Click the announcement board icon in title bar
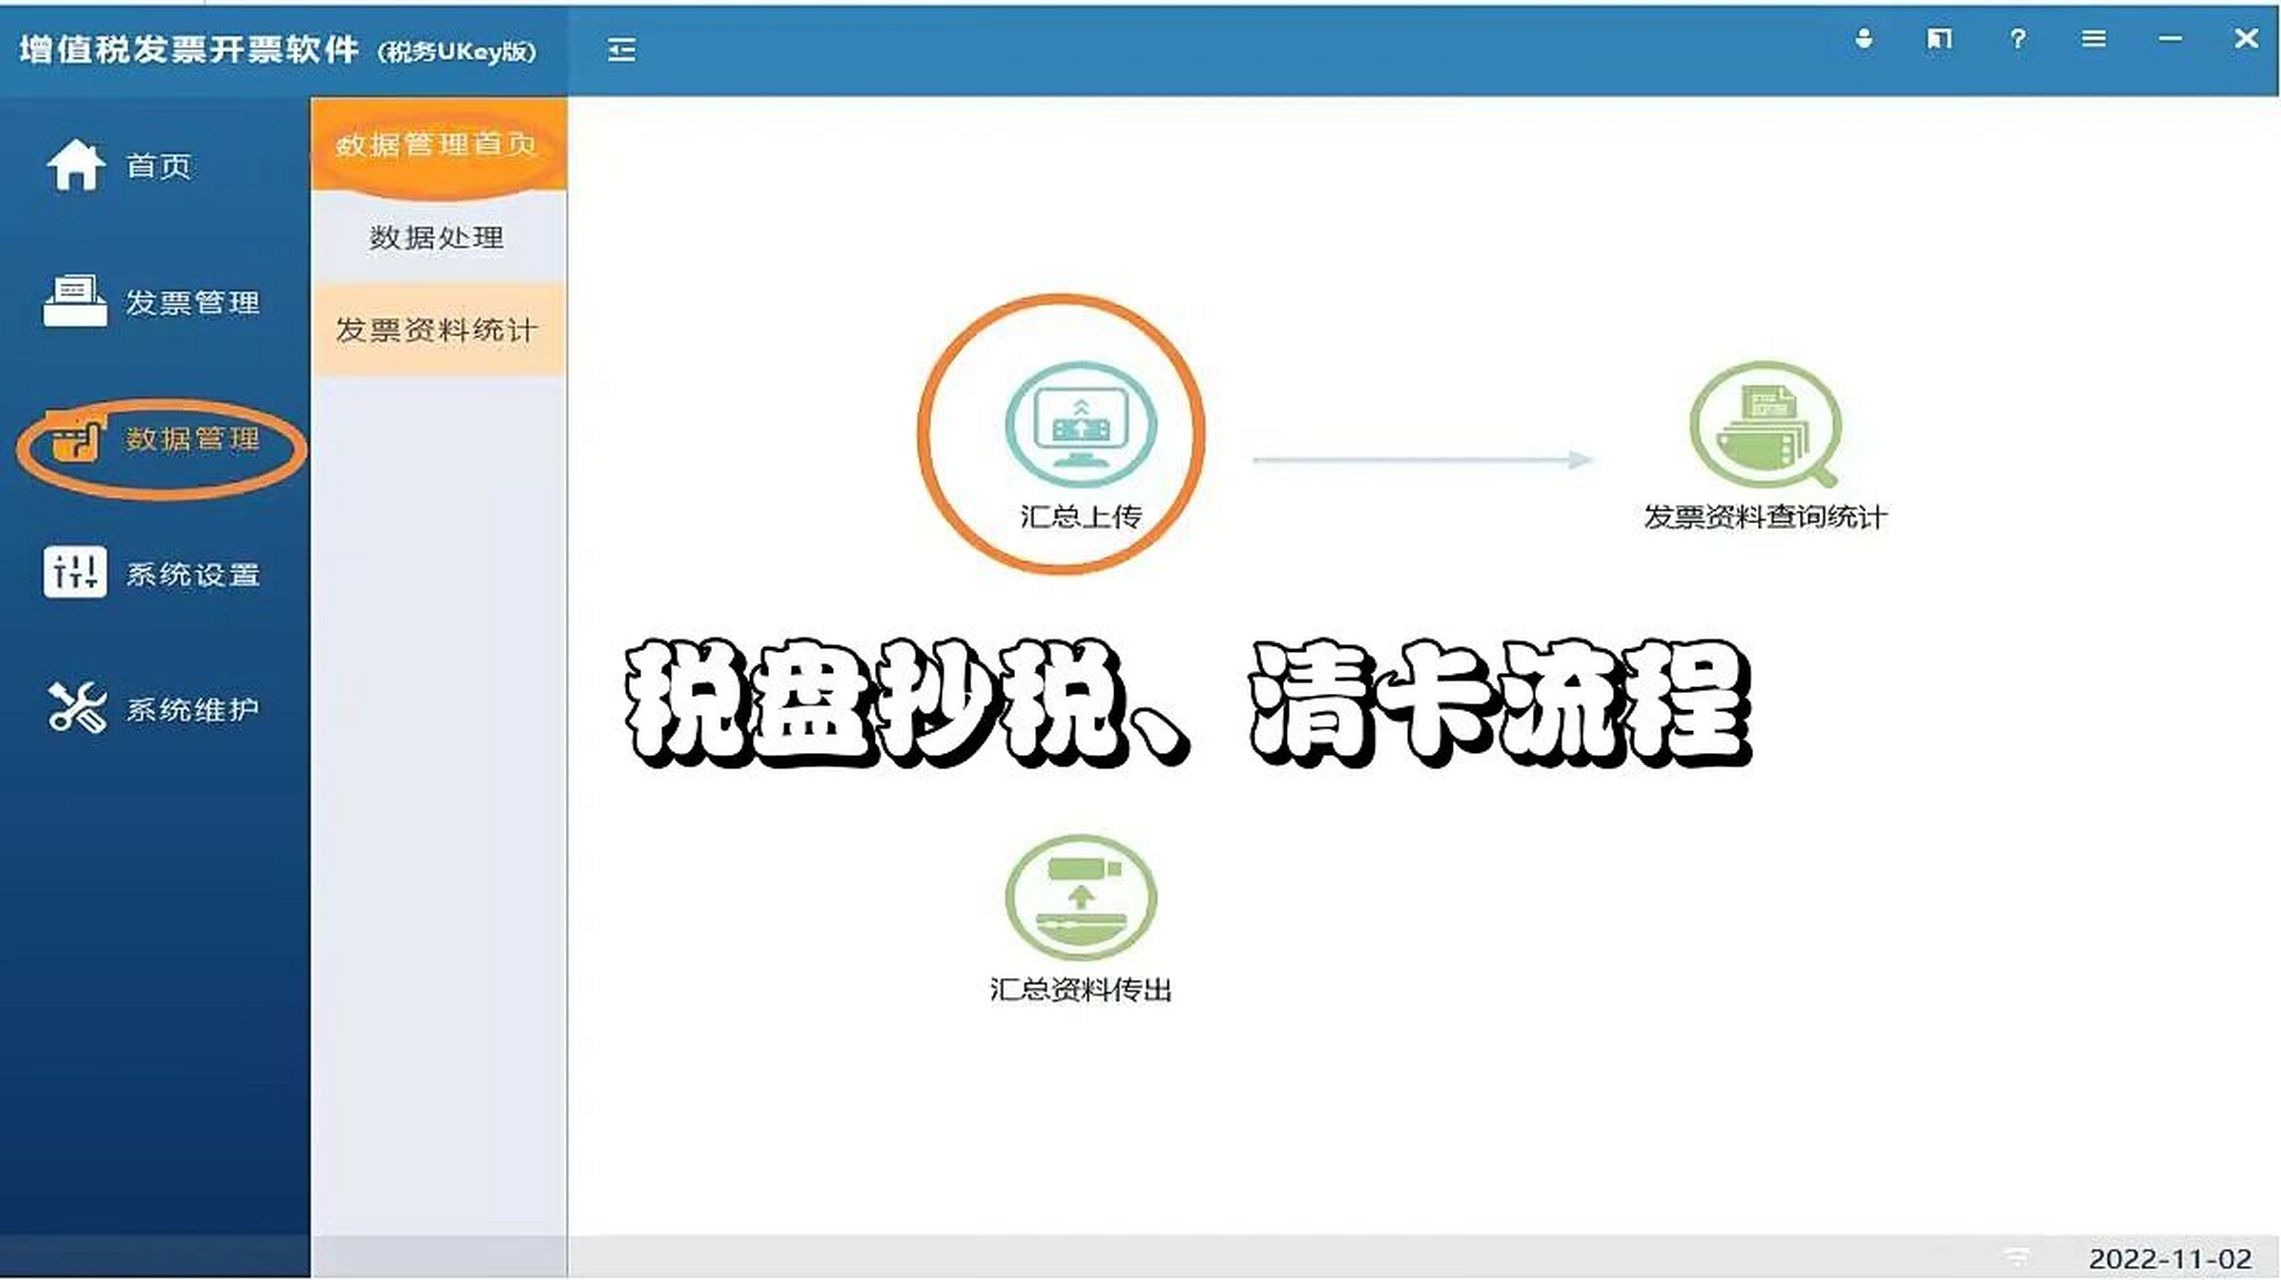Viewport: 2281px width, 1280px height. 1938,42
